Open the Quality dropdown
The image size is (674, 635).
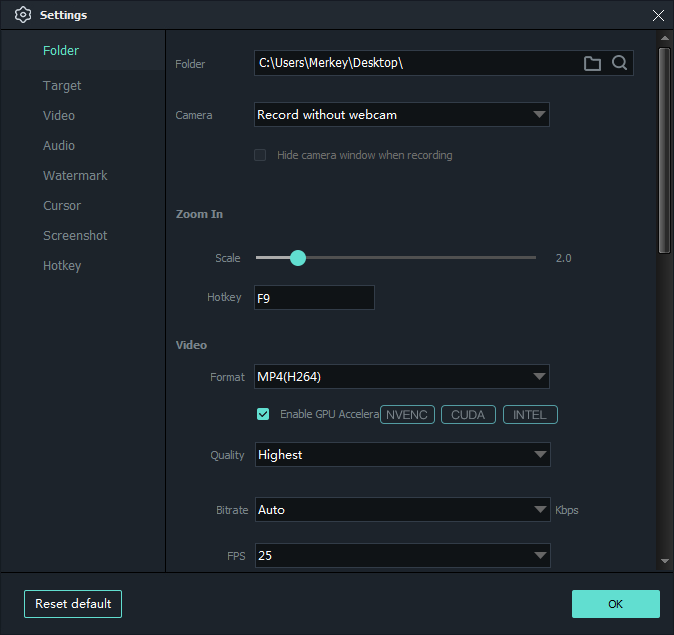[x=401, y=455]
